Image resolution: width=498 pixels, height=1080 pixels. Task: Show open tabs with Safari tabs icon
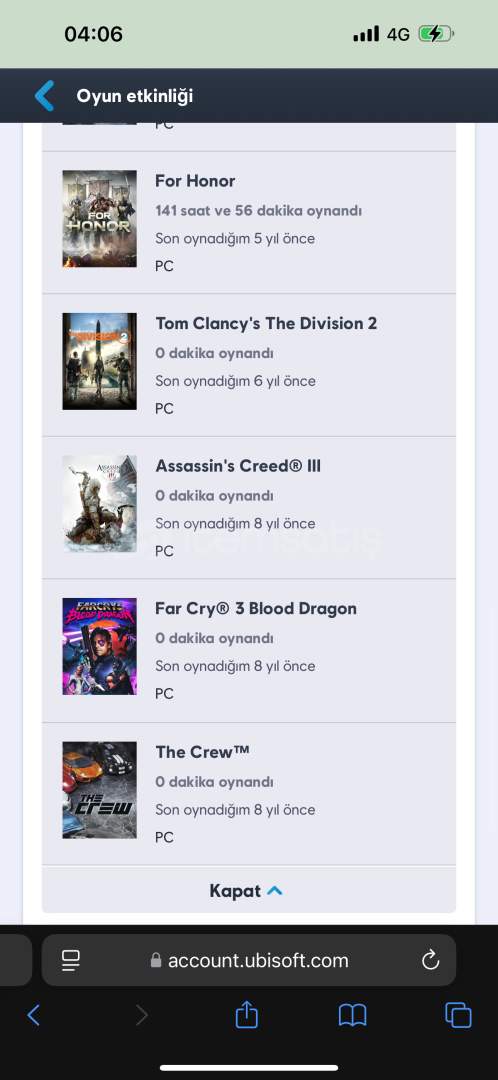point(458,1015)
